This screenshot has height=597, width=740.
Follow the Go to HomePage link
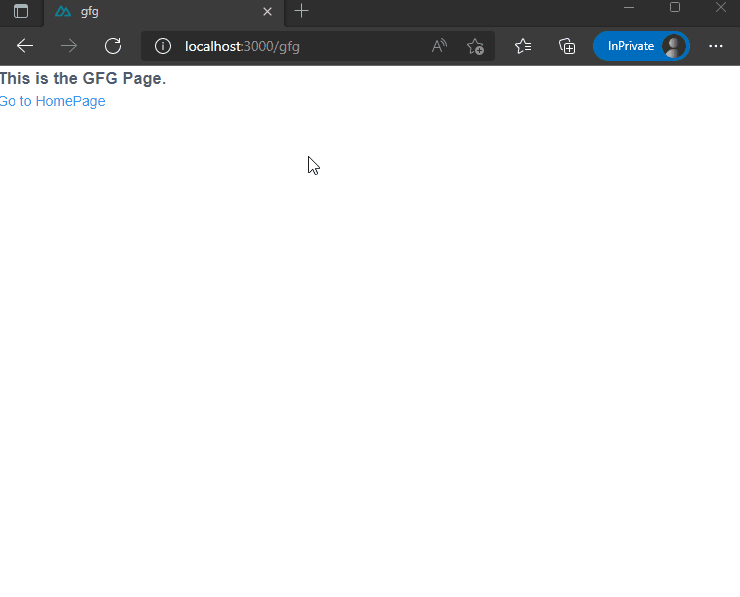(x=52, y=101)
